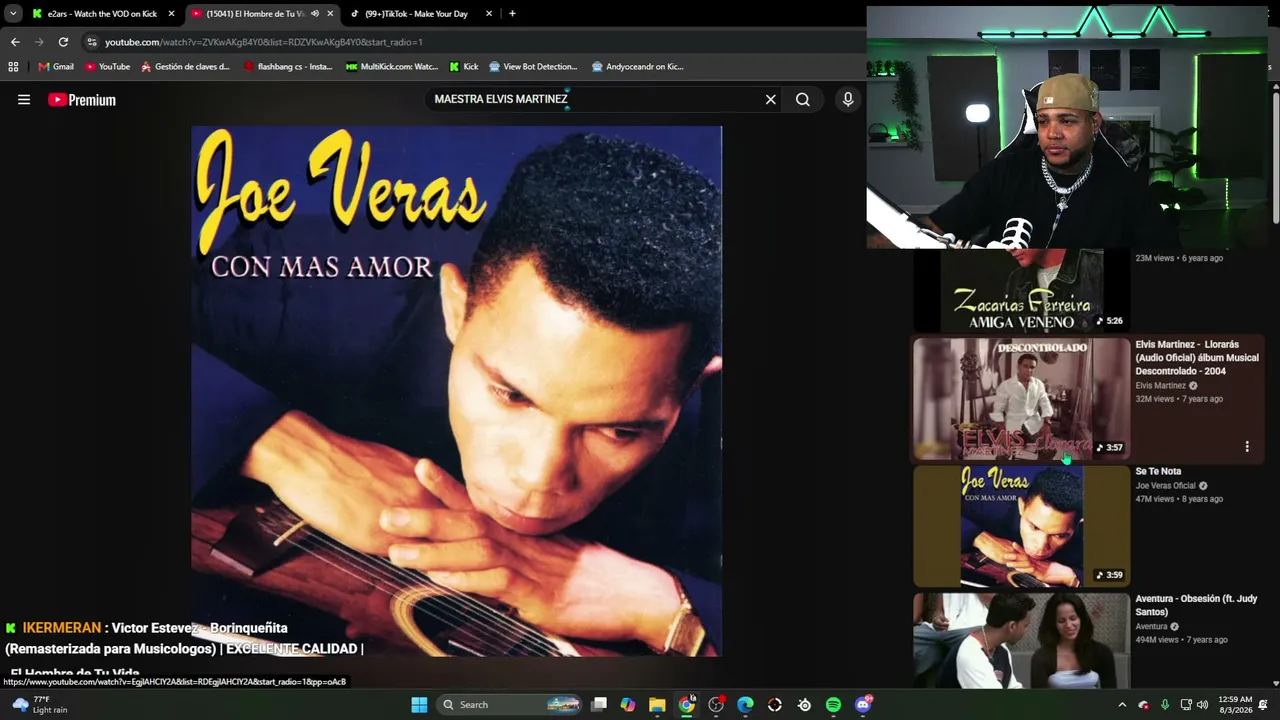The width and height of the screenshot is (1280, 720).
Task: Launch Copilot from the taskbar
Action: (628, 705)
